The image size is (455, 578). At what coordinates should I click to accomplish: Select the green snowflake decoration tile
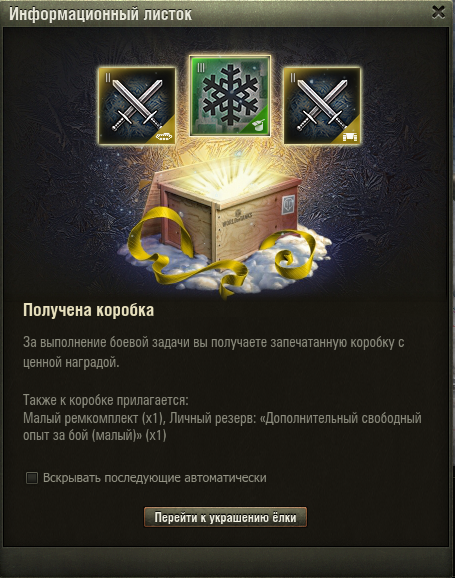pos(230,96)
